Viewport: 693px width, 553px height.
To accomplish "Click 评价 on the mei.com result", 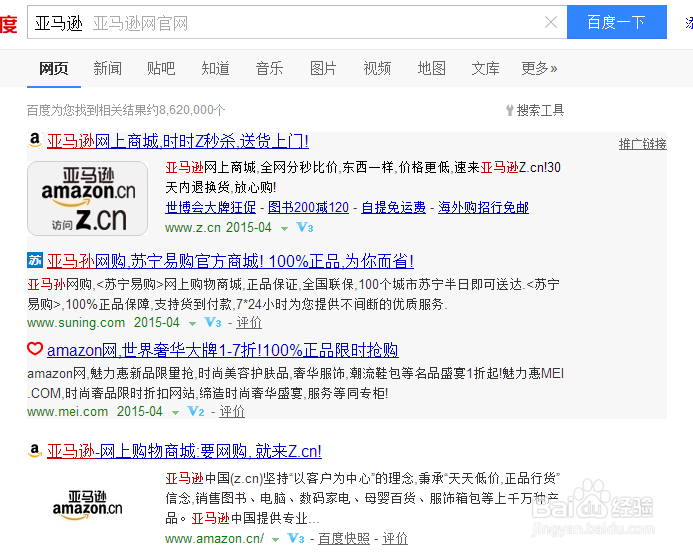I will click(232, 412).
